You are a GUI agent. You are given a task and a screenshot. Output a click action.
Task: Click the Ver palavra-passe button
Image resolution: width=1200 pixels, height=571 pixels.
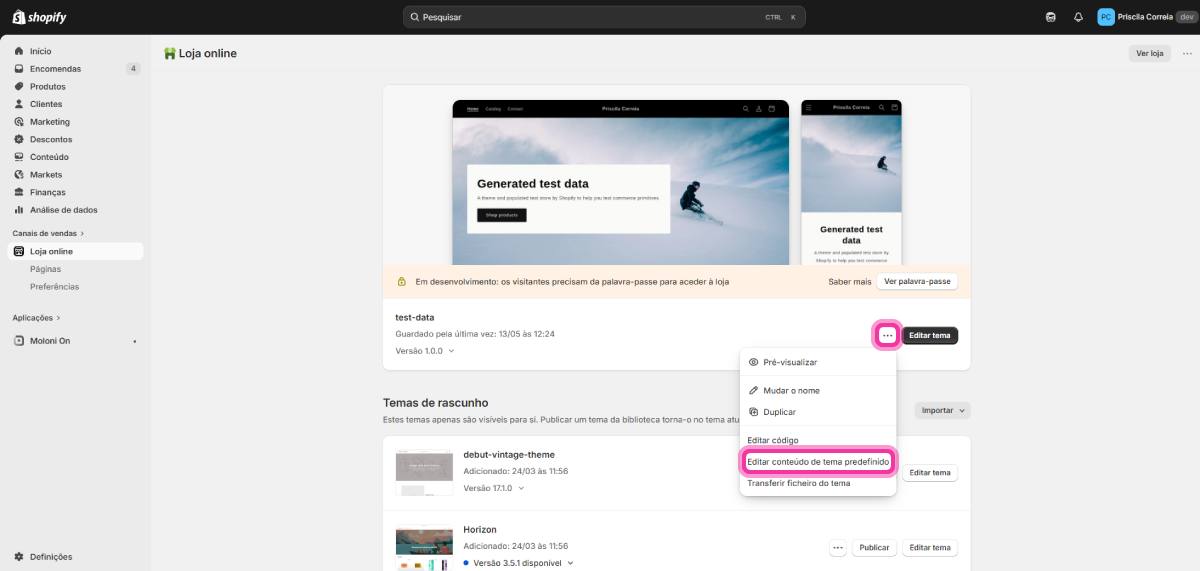click(917, 282)
